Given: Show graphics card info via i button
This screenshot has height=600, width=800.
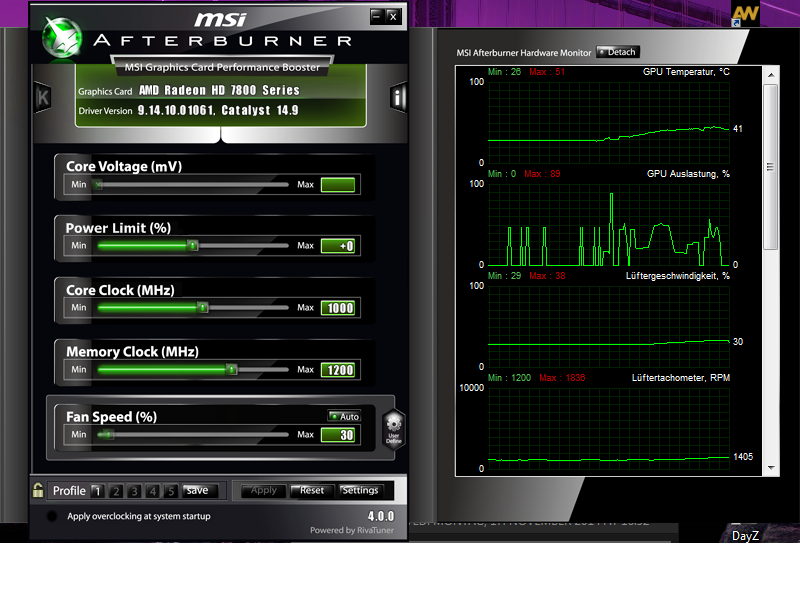Looking at the screenshot, I should click(398, 97).
